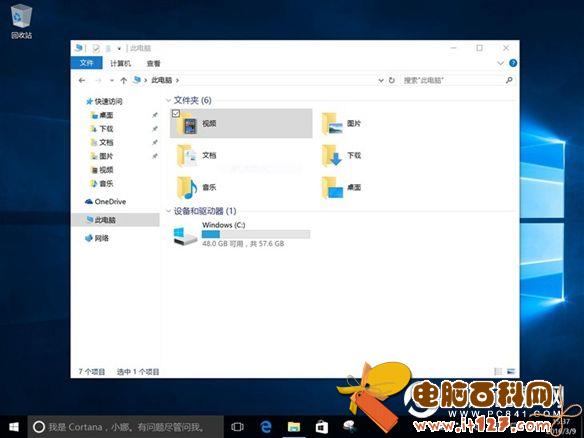
Task: Maximize the explorer window
Action: [x=480, y=48]
